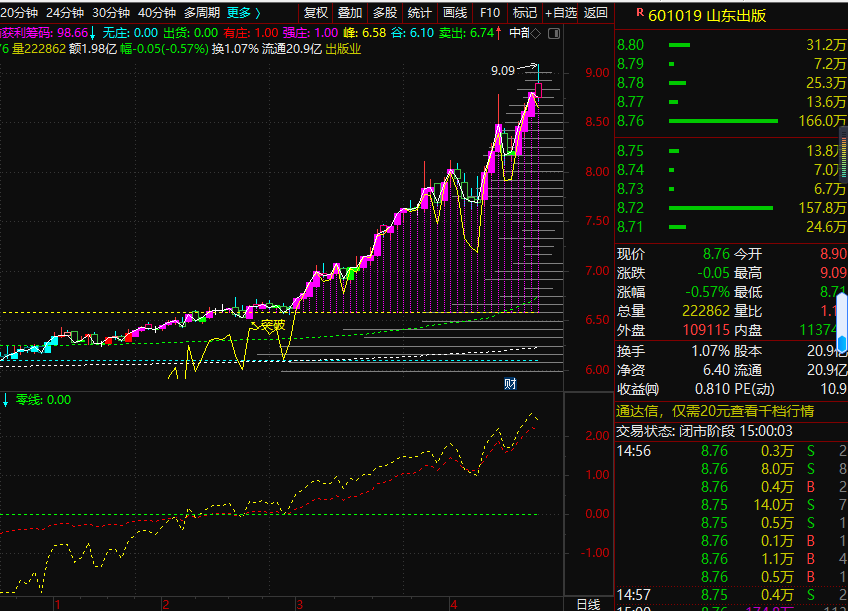Image resolution: width=848 pixels, height=611 pixels.
Task: Click the panel layout icon beside 中创
Action: 552,33
